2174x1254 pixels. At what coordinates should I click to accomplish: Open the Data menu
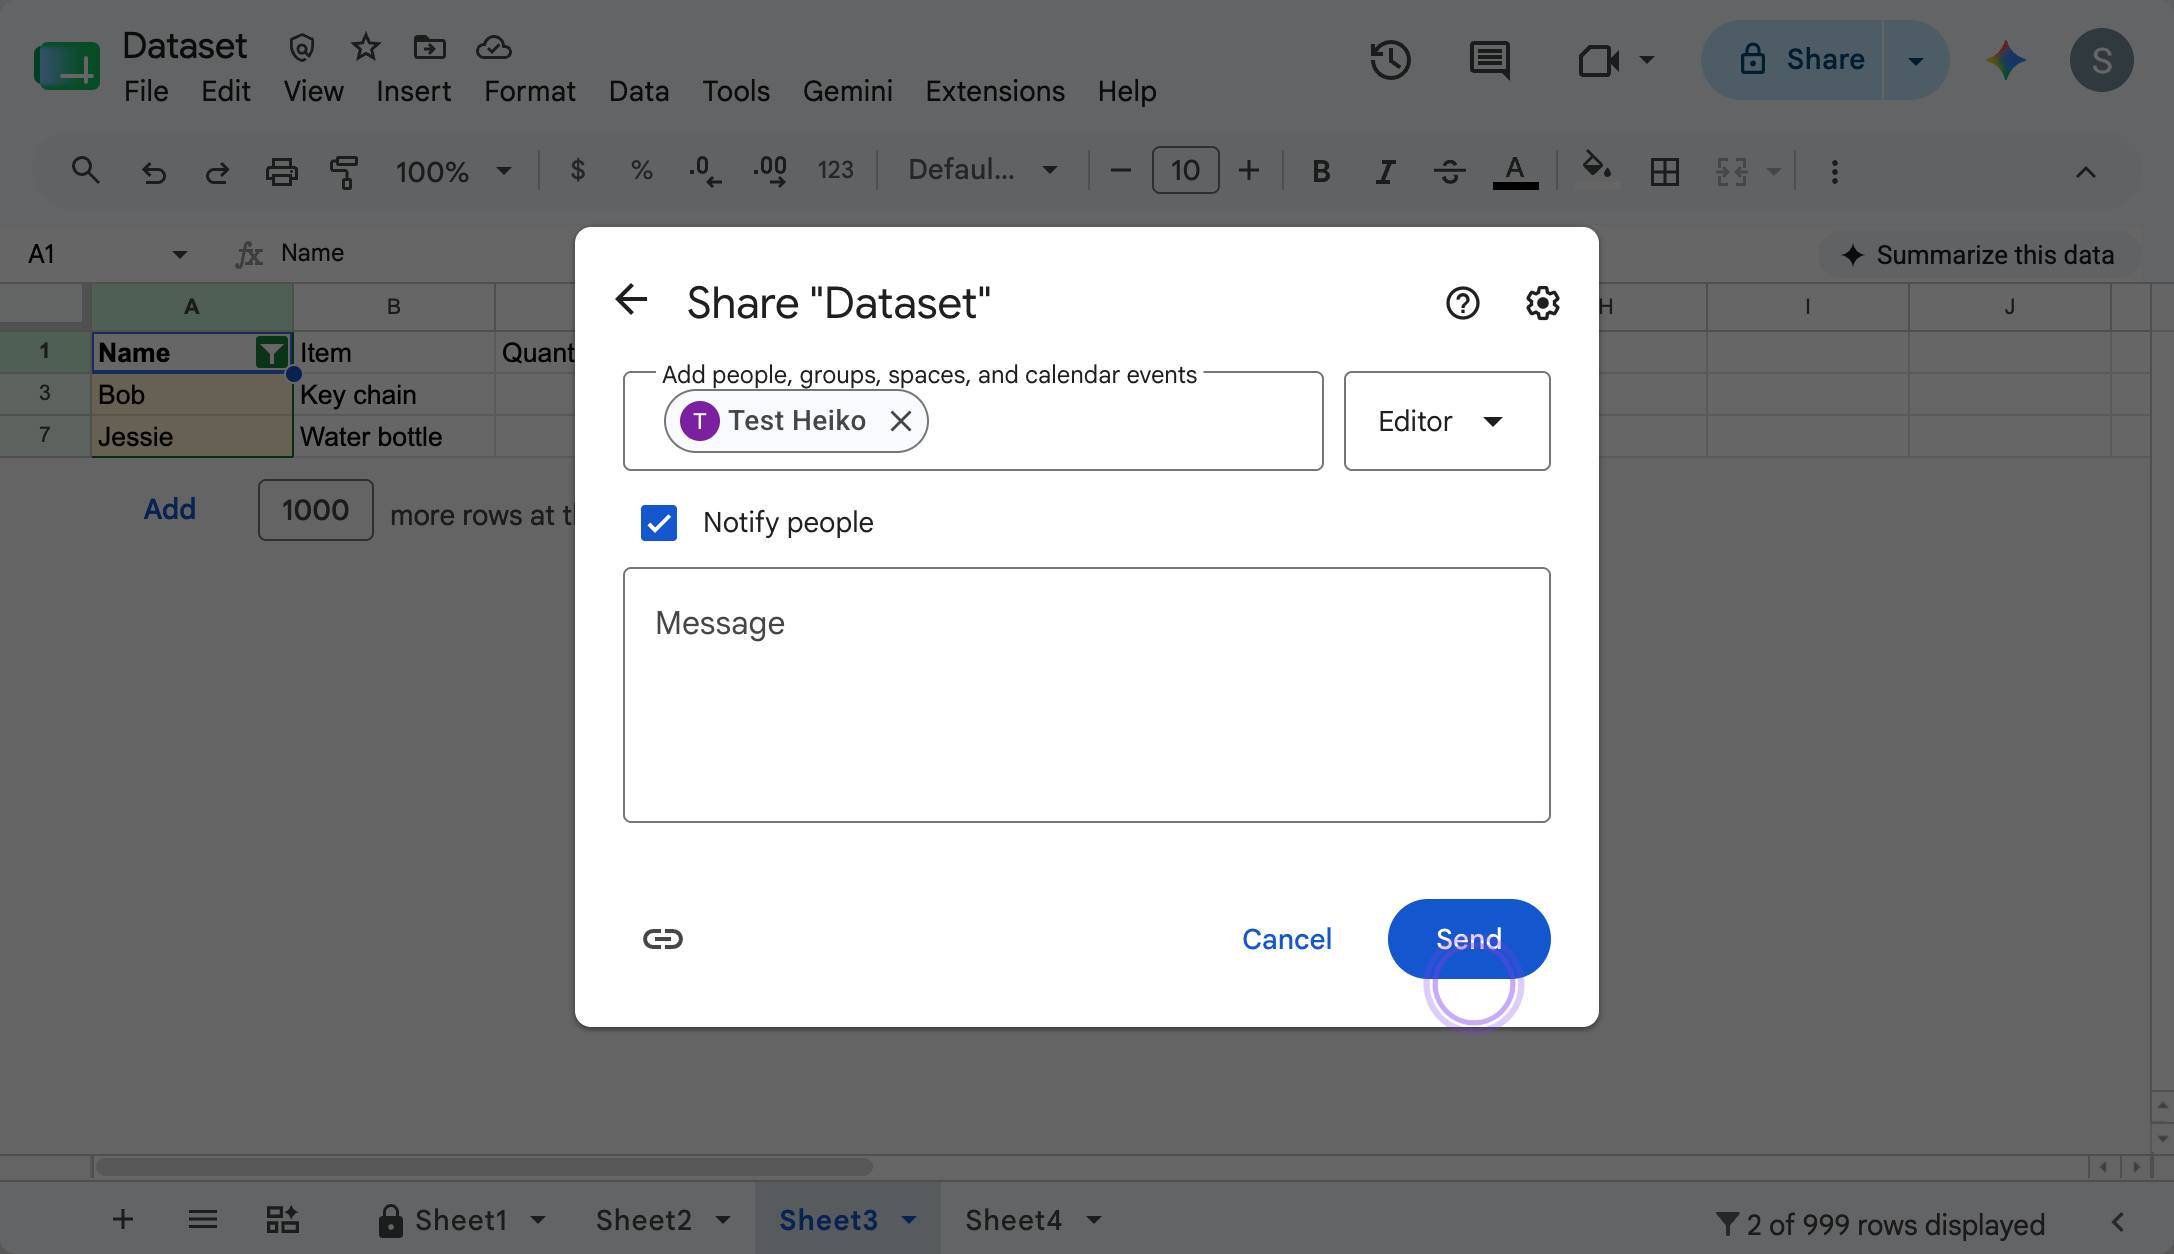point(639,91)
